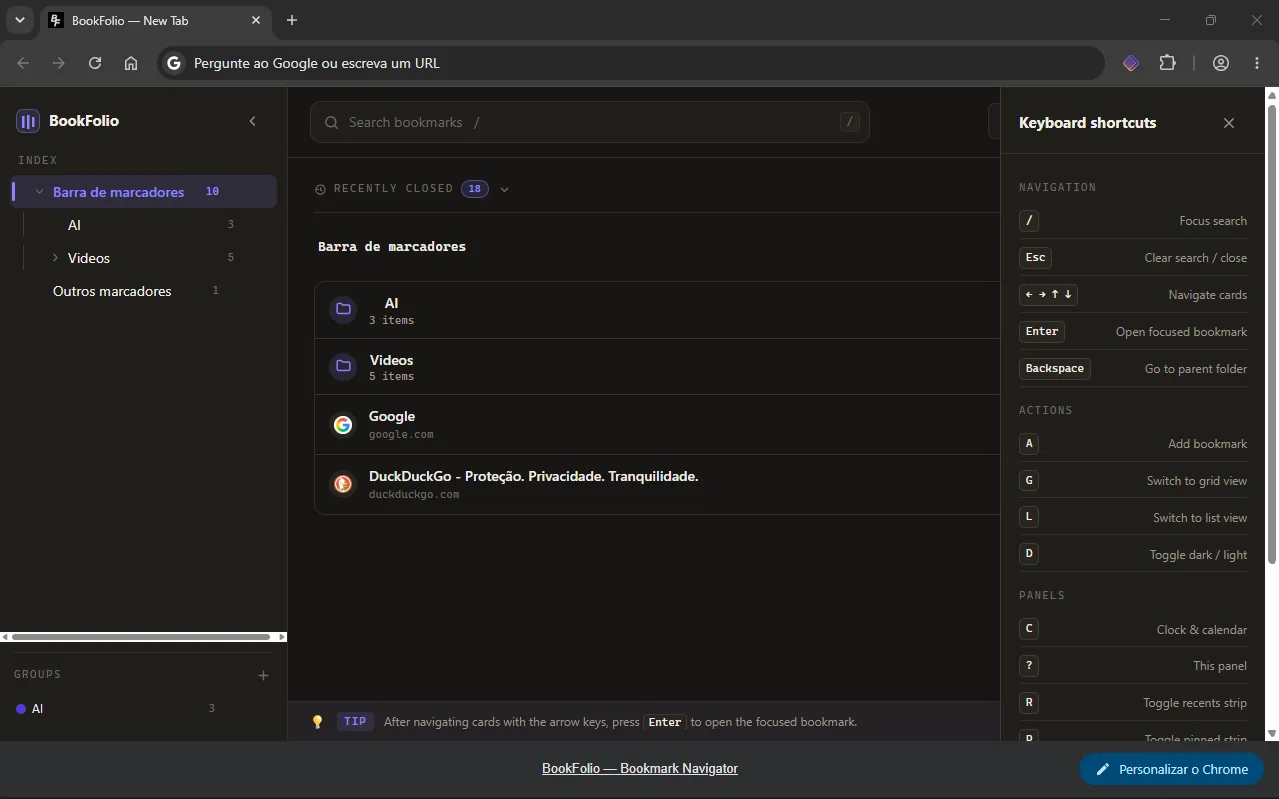Click the DuckDuckGo favicon
This screenshot has width=1279, height=799.
pyautogui.click(x=343, y=484)
